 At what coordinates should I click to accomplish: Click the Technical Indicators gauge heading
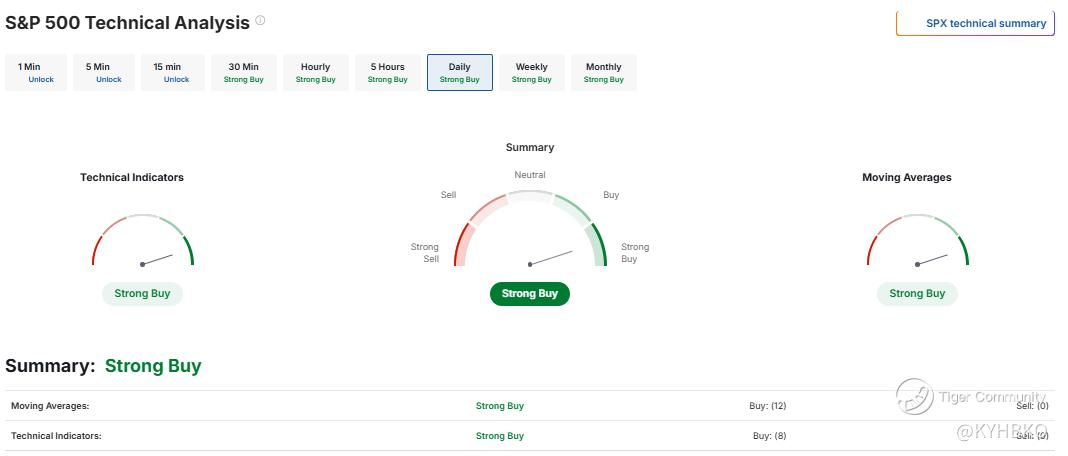click(132, 177)
